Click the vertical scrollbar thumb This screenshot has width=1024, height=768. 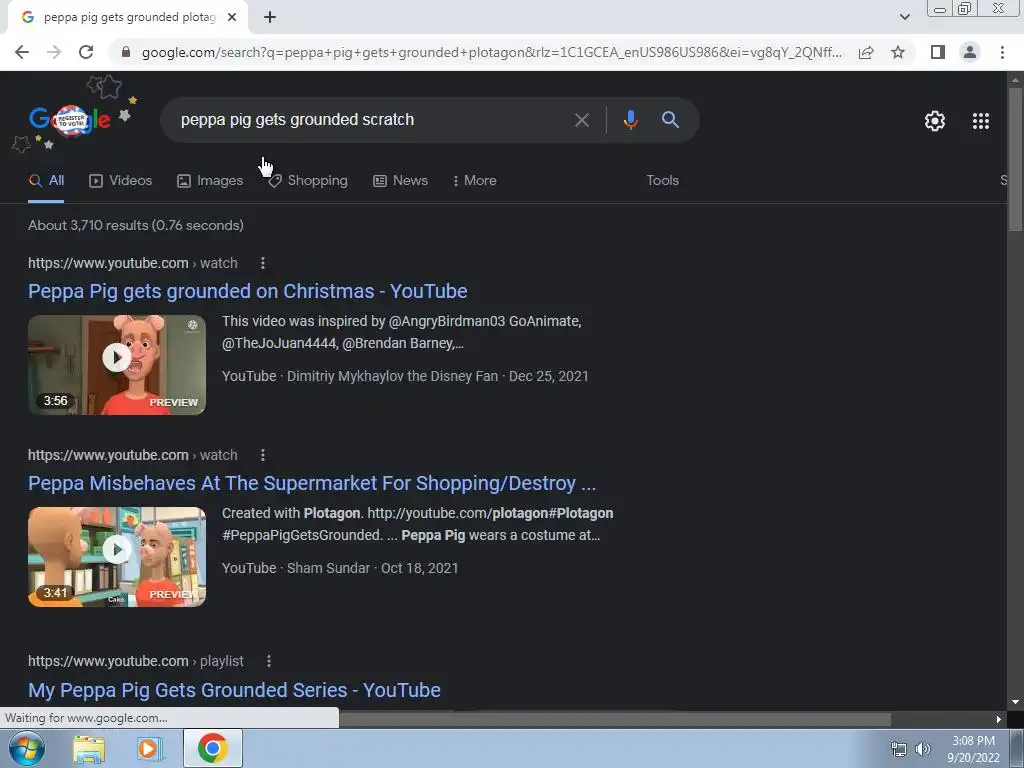tap(1015, 159)
